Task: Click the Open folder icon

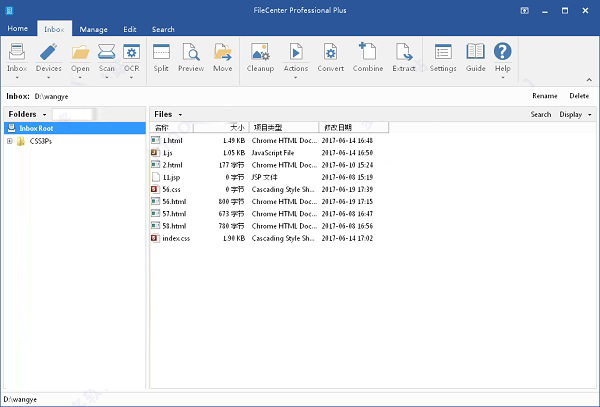Action: coord(80,52)
